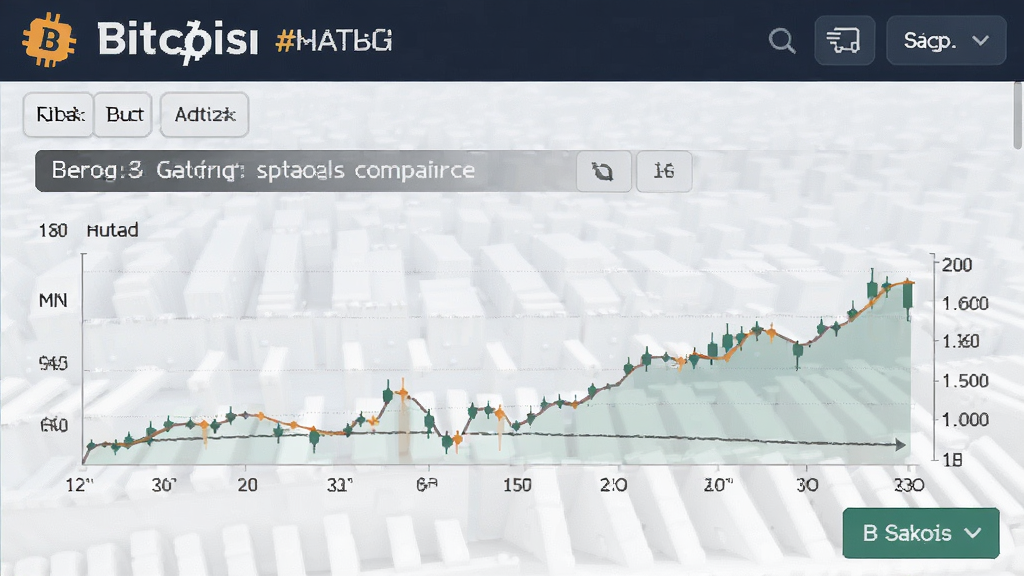Click the cart icon button in header
Viewport: 1024px width, 576px height.
pos(844,40)
